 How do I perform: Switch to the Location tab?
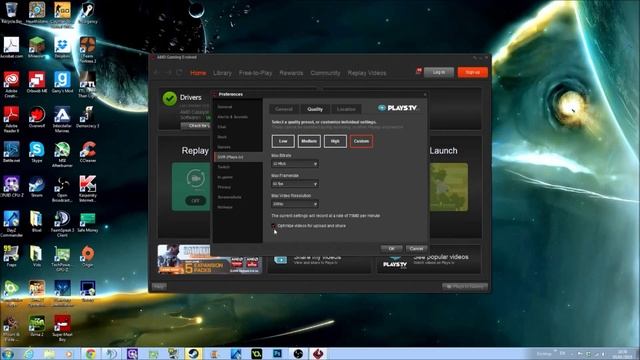click(x=346, y=109)
